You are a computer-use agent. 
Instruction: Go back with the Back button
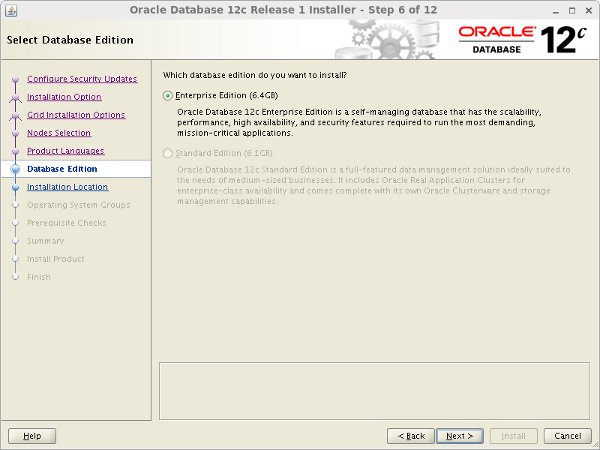coord(411,436)
